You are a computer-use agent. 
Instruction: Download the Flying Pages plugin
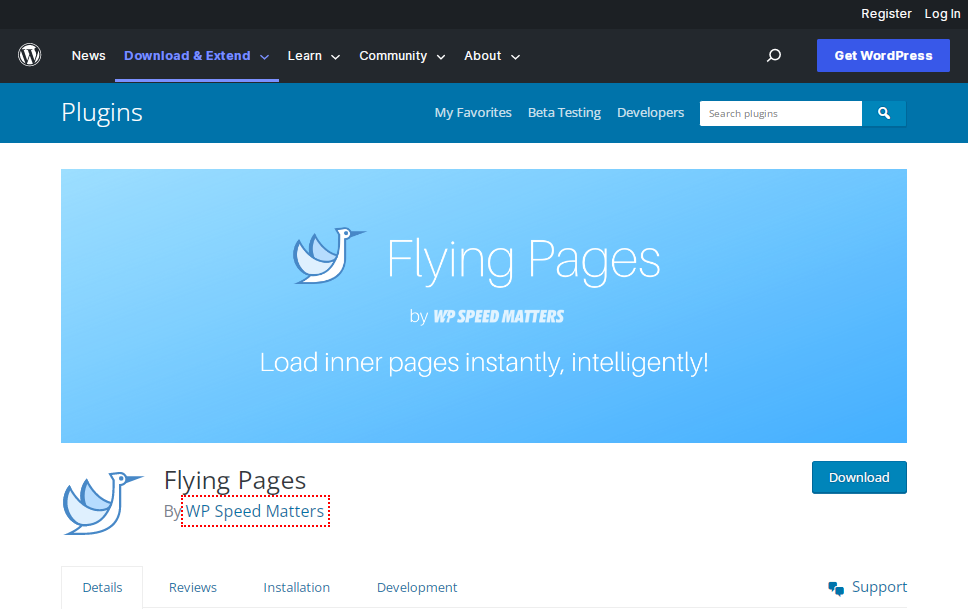tap(858, 477)
